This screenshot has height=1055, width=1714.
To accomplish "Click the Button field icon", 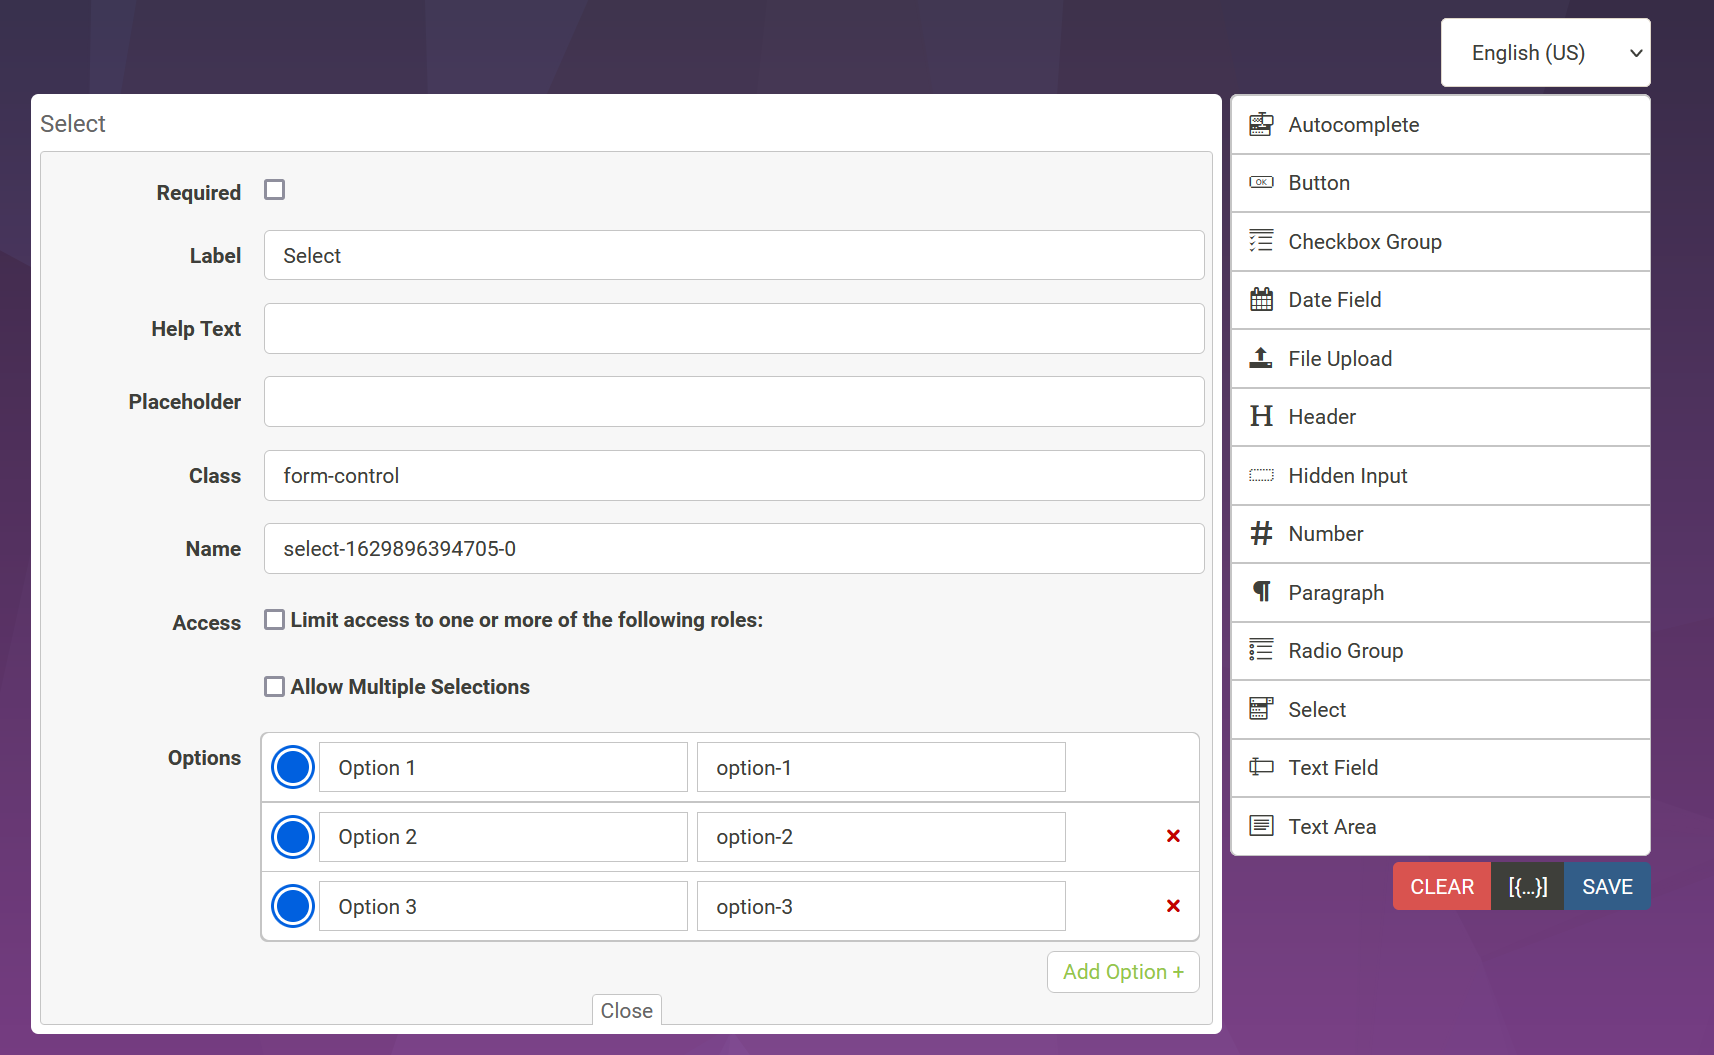I will (1261, 183).
